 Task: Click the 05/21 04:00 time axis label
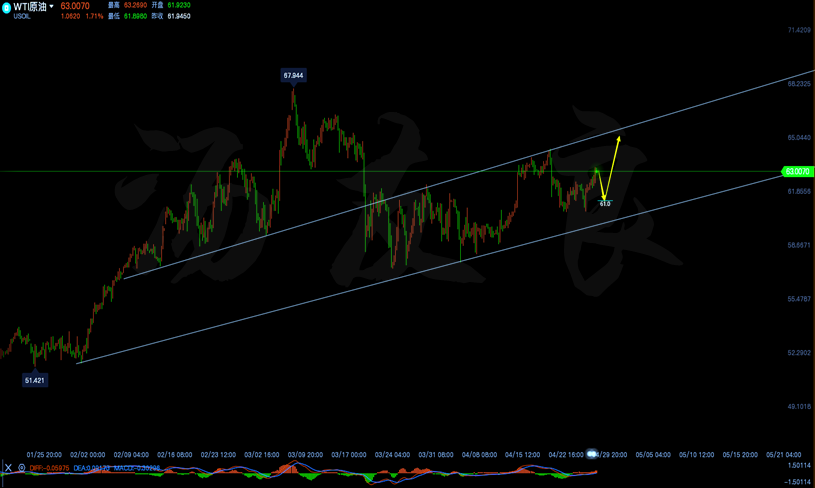[x=783, y=455]
